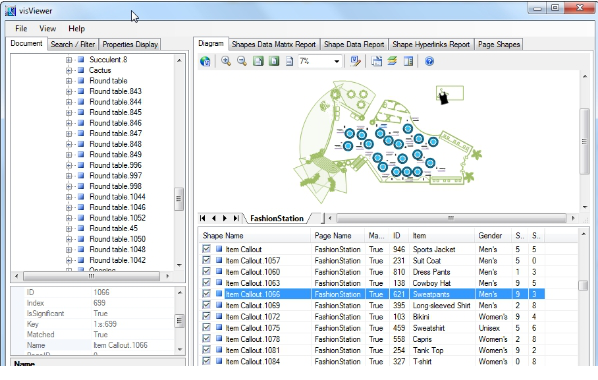Uncheck the Item Callout.1078 checkbox
The width and height of the screenshot is (598, 380).
click(x=206, y=338)
